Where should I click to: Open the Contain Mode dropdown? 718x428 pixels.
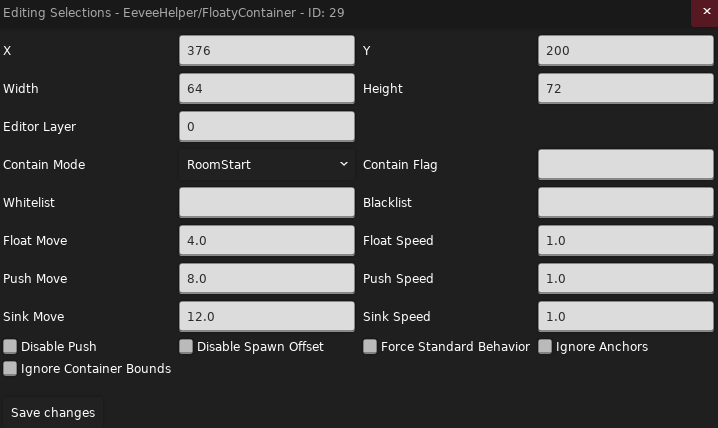267,164
